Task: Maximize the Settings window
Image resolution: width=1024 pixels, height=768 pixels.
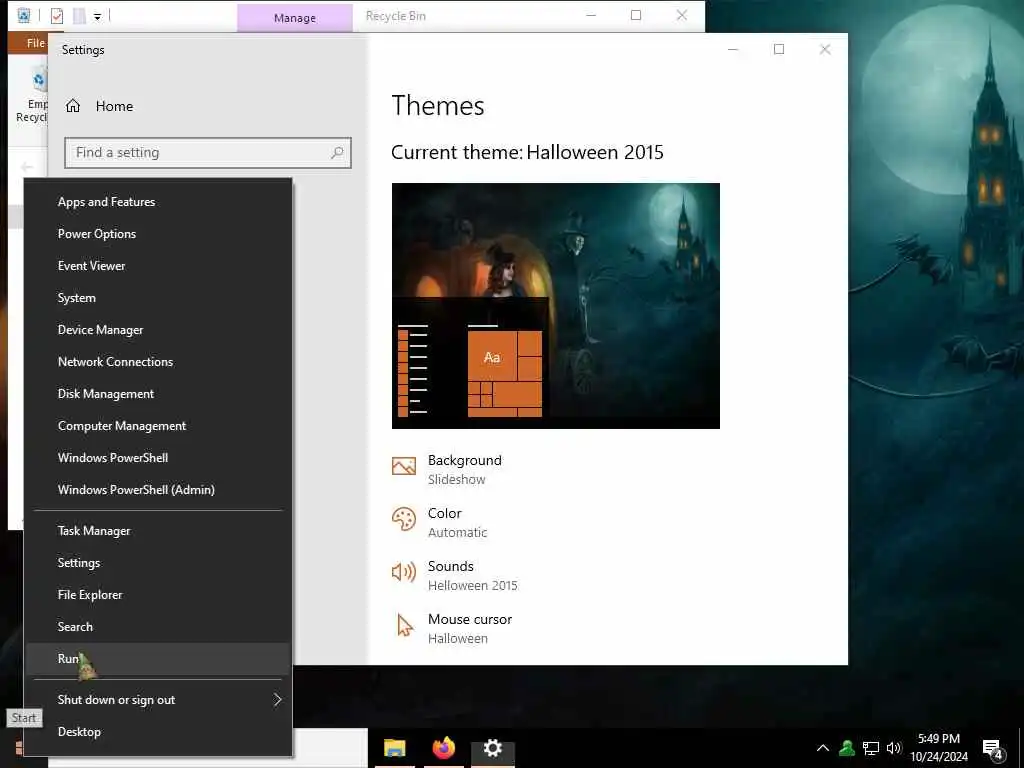Action: click(x=778, y=49)
